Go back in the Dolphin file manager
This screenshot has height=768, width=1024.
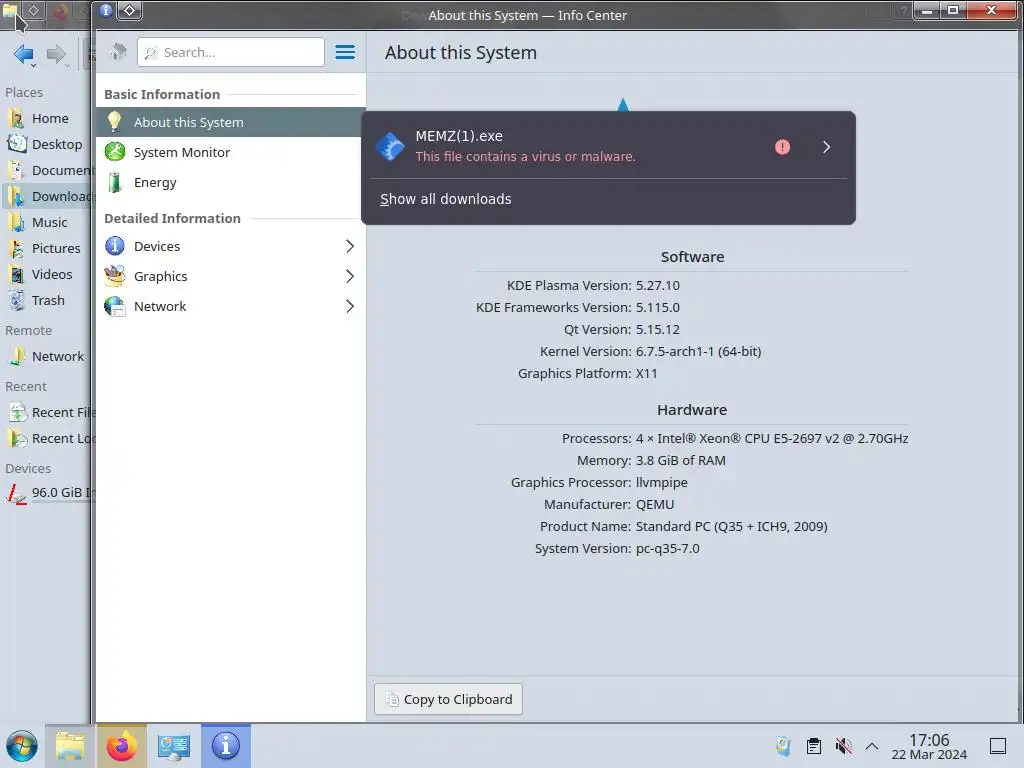coord(24,54)
